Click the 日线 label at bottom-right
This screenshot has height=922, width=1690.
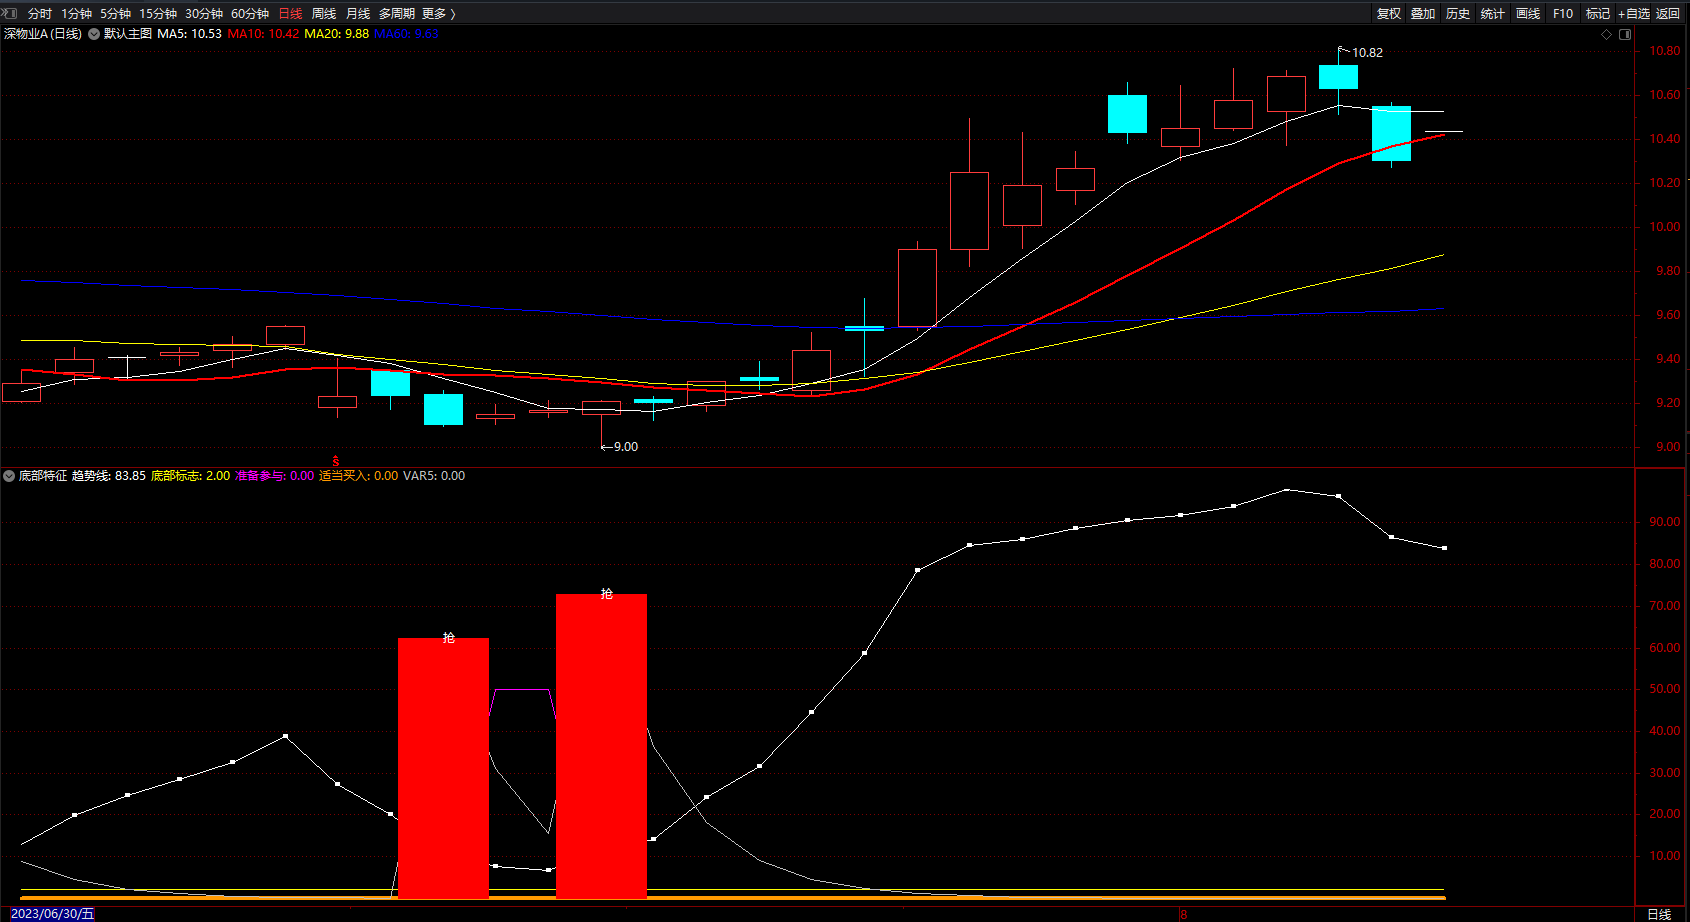[x=1659, y=914]
